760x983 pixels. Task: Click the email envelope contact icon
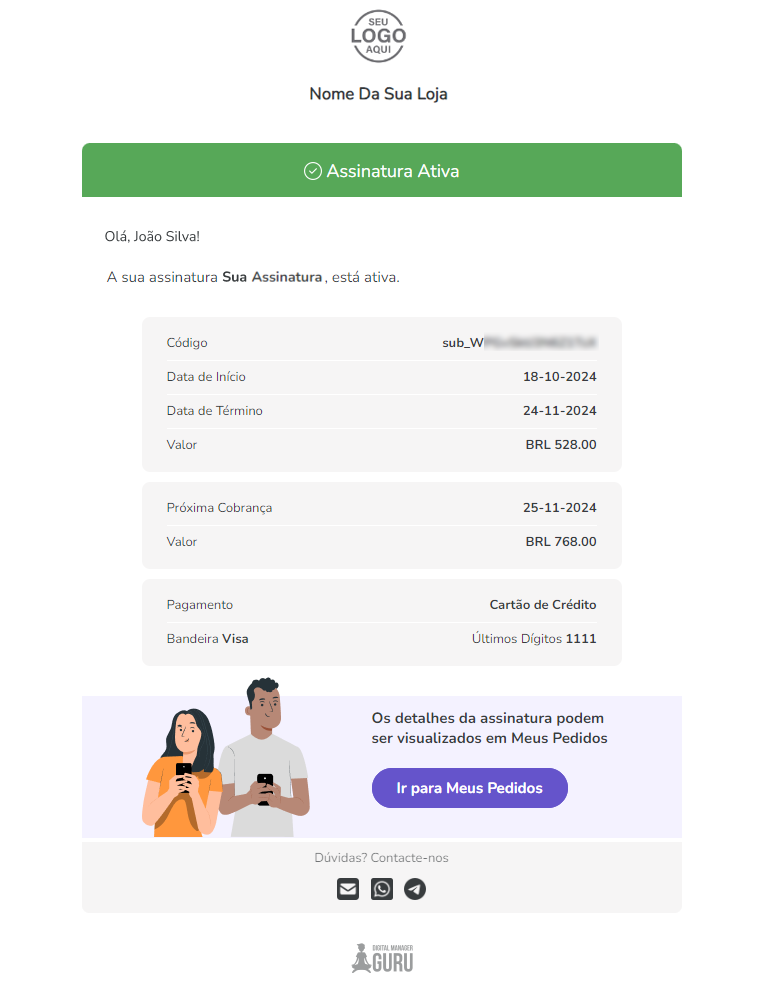click(348, 889)
